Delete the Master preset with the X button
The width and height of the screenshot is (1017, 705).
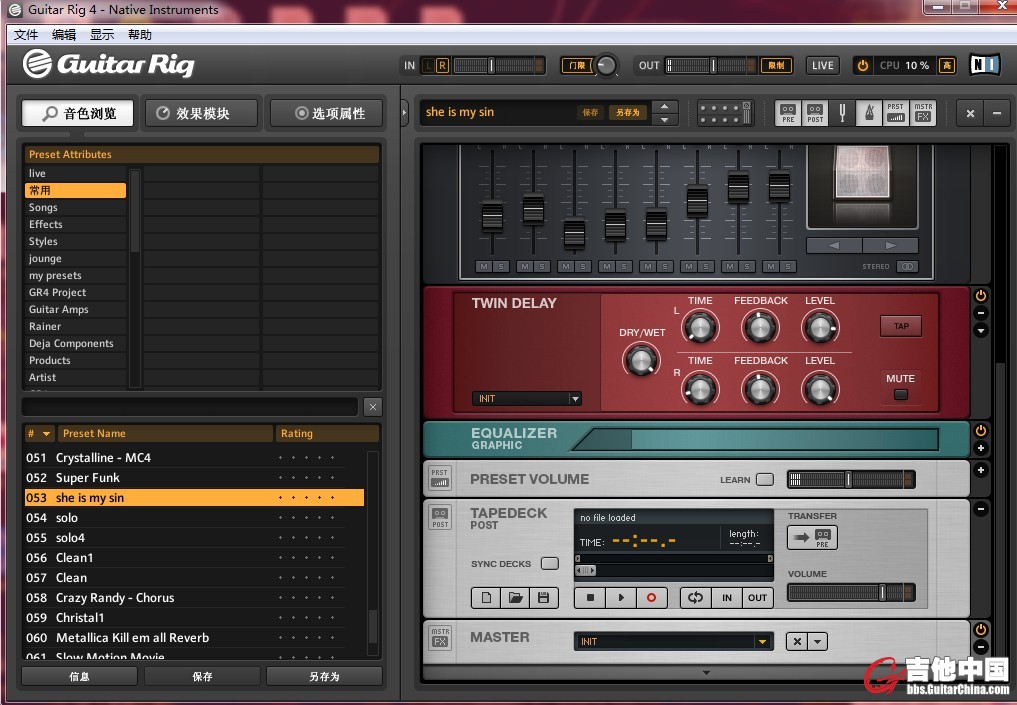coord(797,641)
